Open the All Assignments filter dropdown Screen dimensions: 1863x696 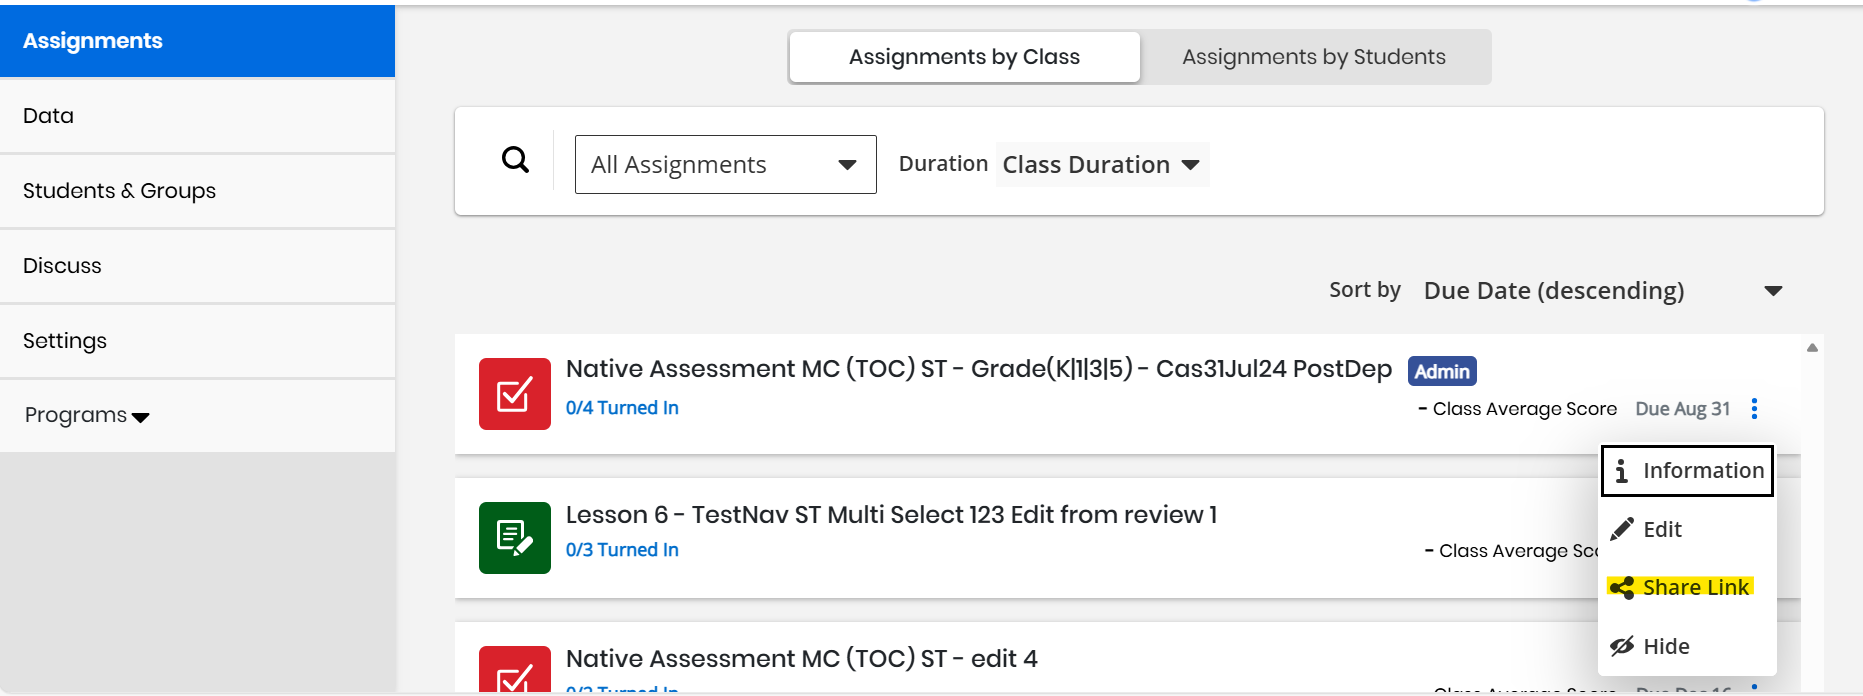point(725,165)
